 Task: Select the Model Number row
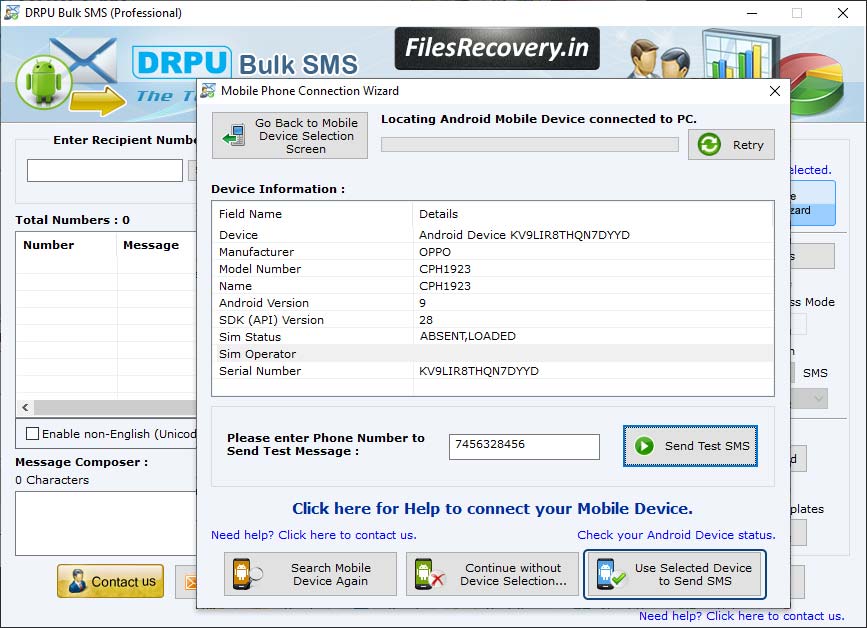[x=493, y=269]
